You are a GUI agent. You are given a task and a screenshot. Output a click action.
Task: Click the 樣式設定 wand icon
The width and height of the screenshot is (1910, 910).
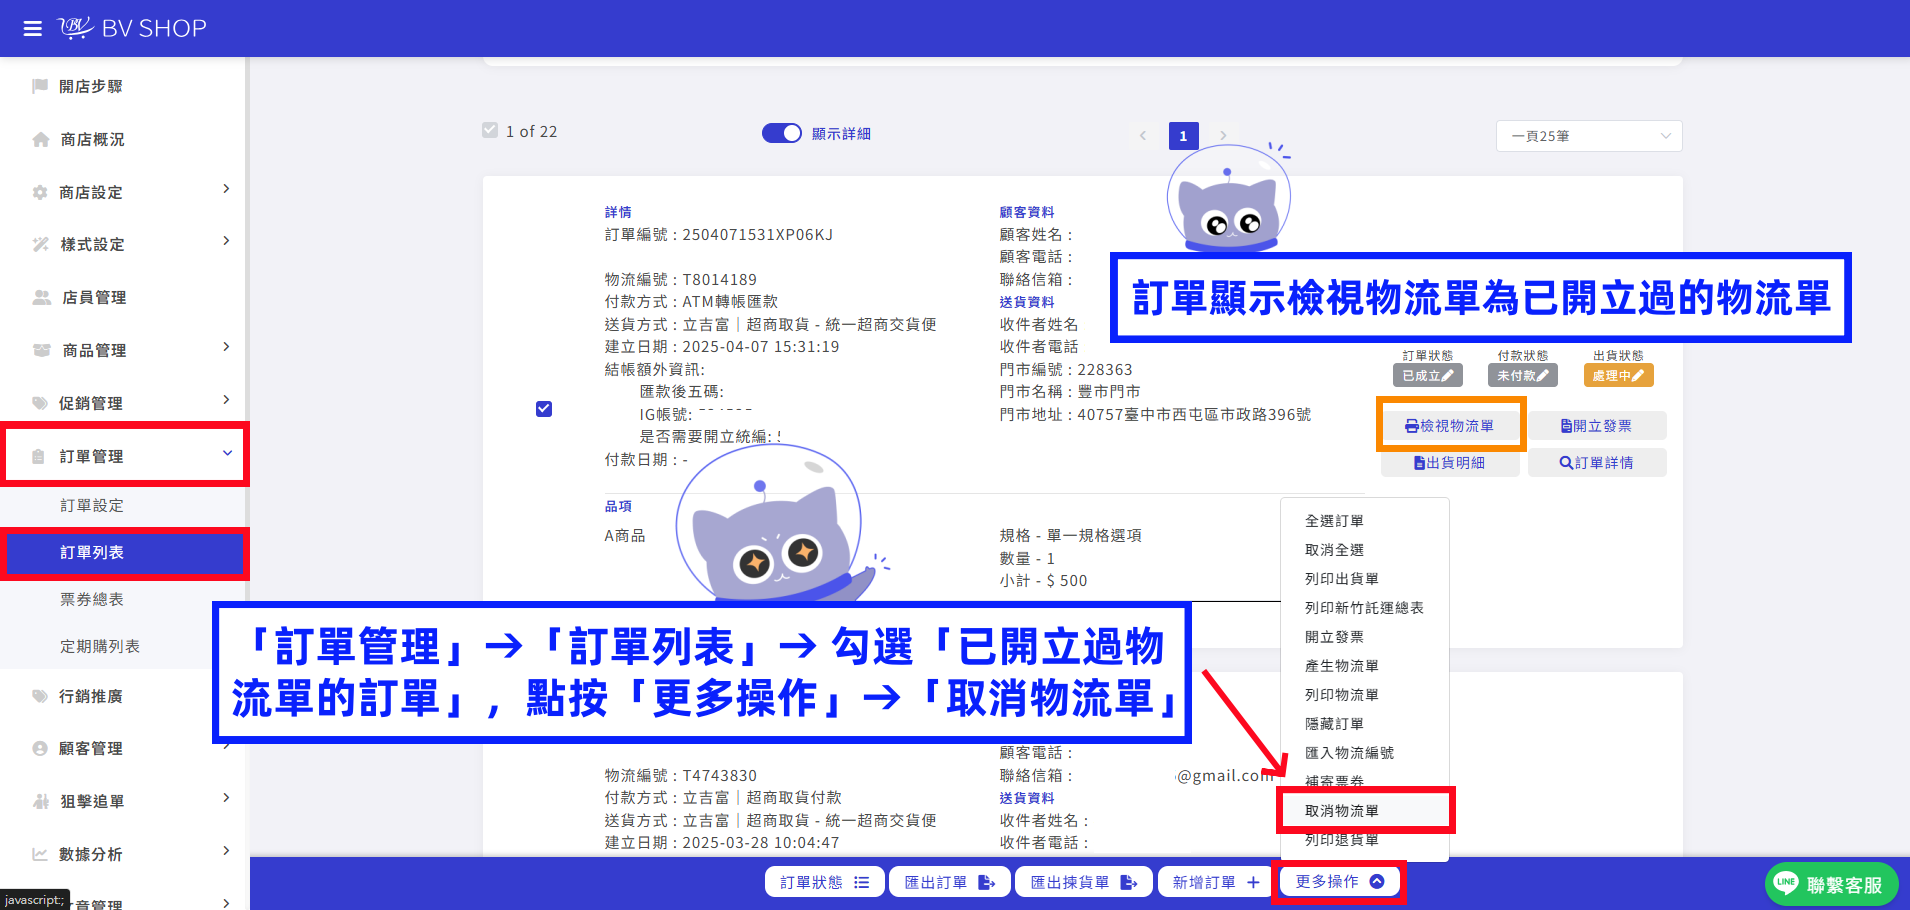pos(40,244)
